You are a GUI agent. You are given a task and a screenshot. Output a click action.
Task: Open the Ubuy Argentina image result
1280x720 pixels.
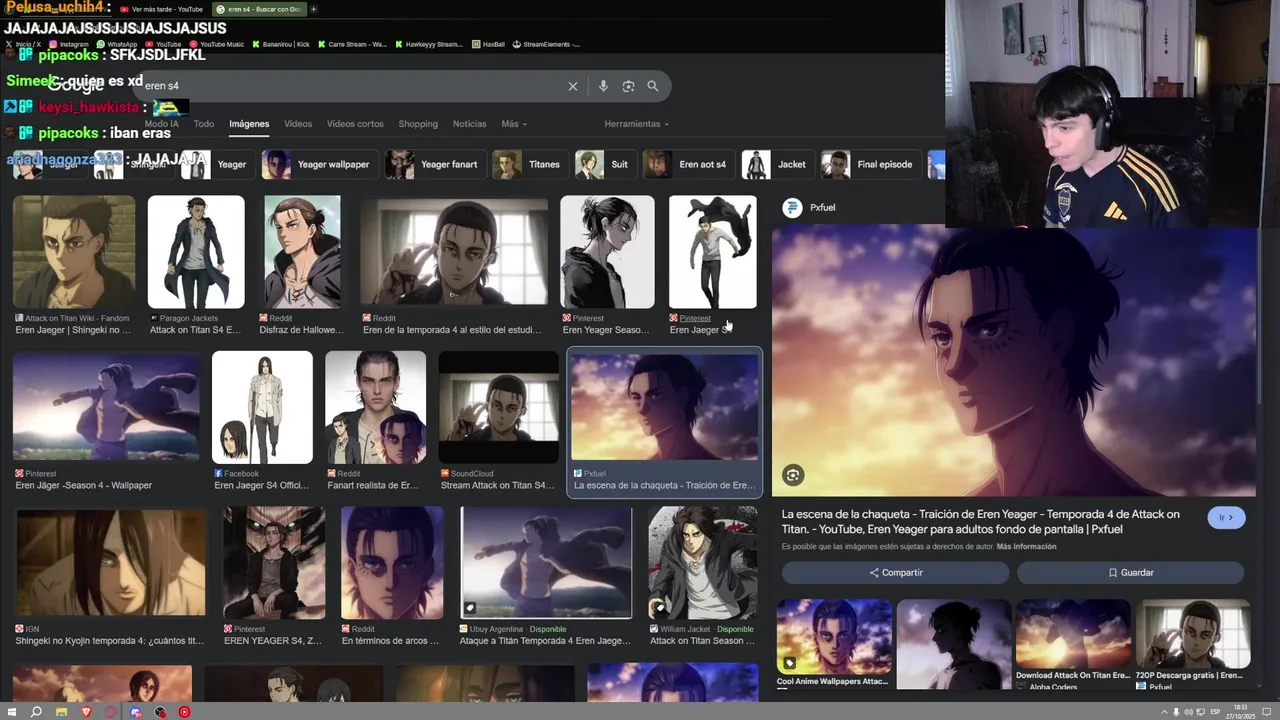[546, 562]
